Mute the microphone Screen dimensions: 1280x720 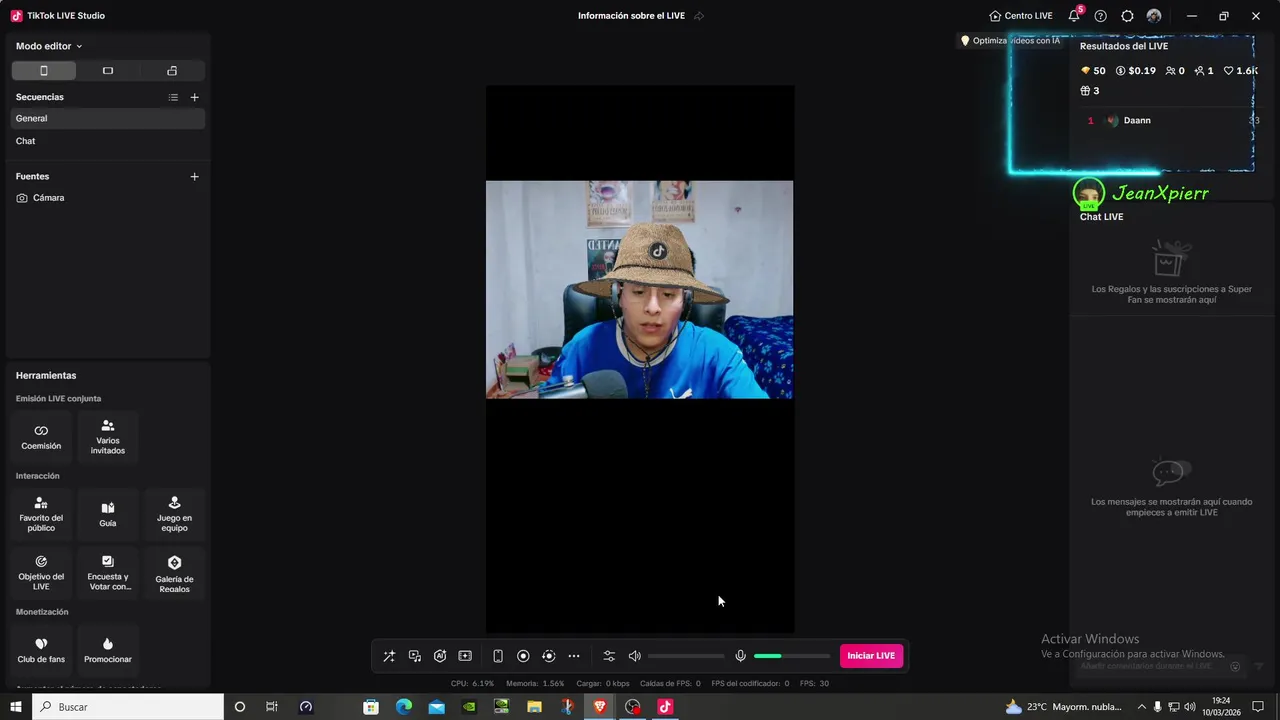(741, 656)
